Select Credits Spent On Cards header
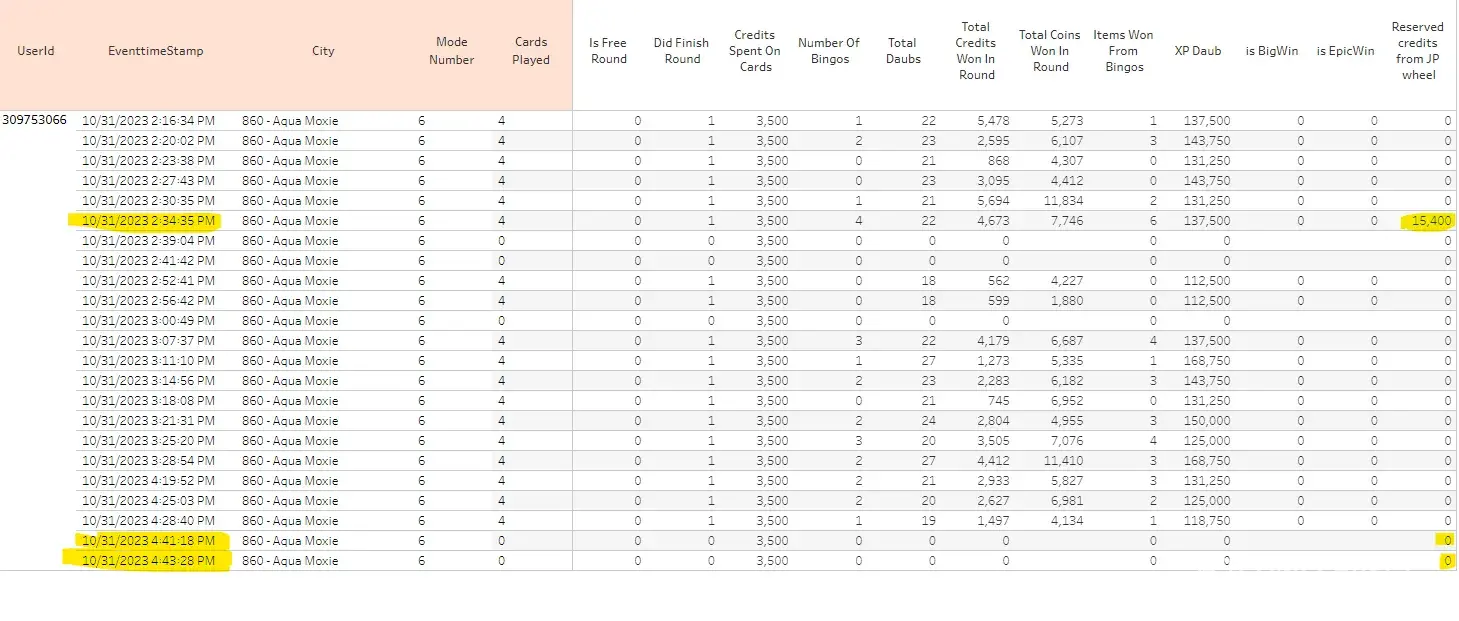This screenshot has width=1459, height=621. (755, 51)
